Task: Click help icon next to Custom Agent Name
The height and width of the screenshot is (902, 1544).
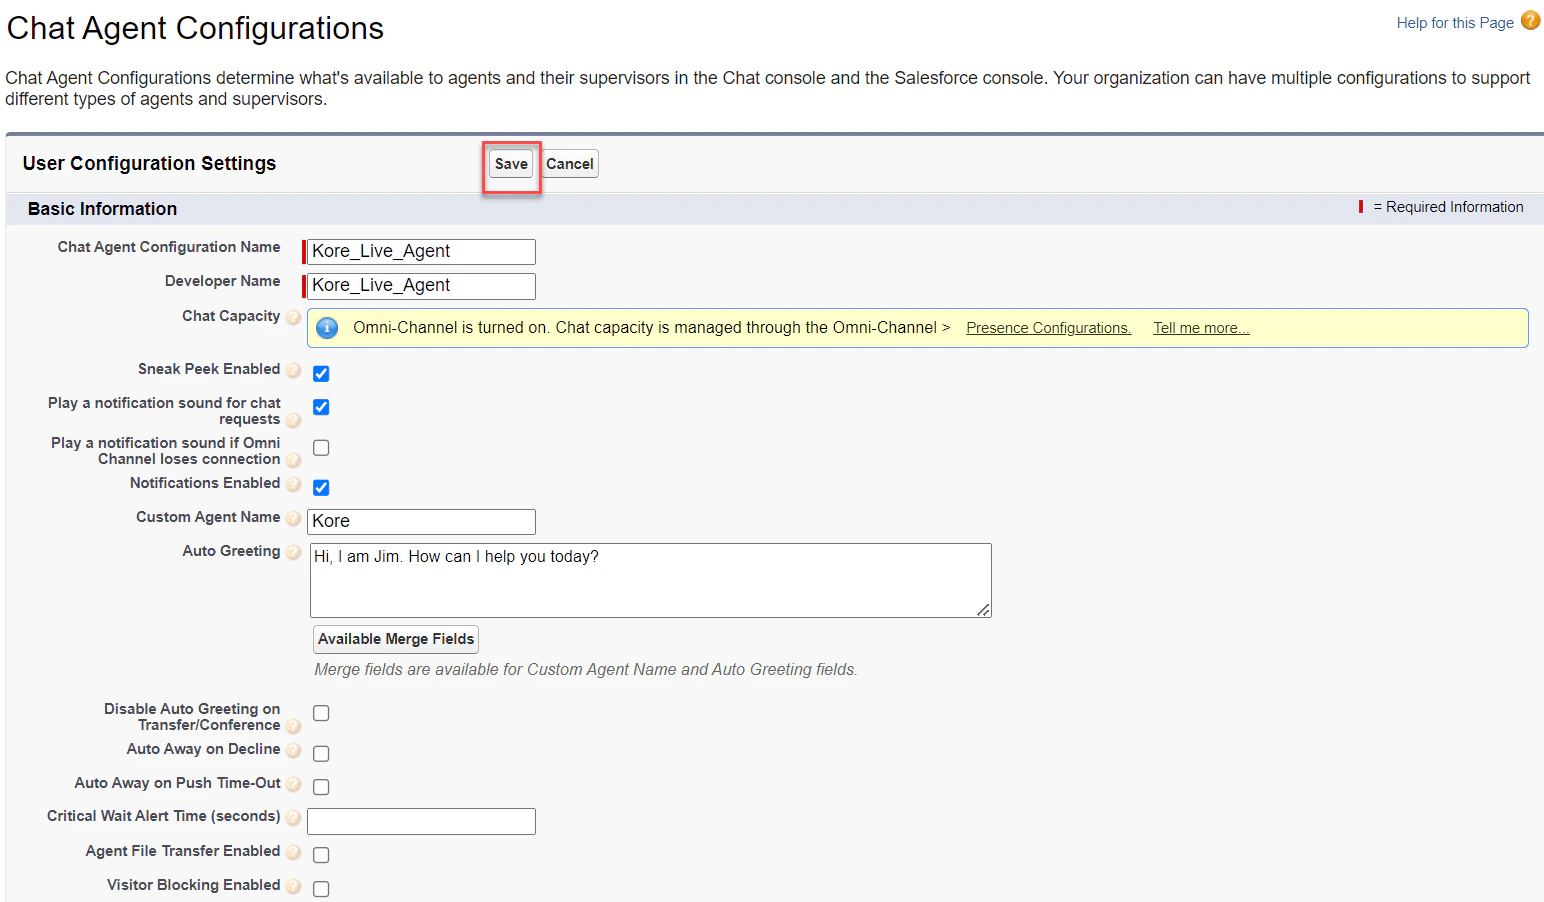Action: pos(293,519)
